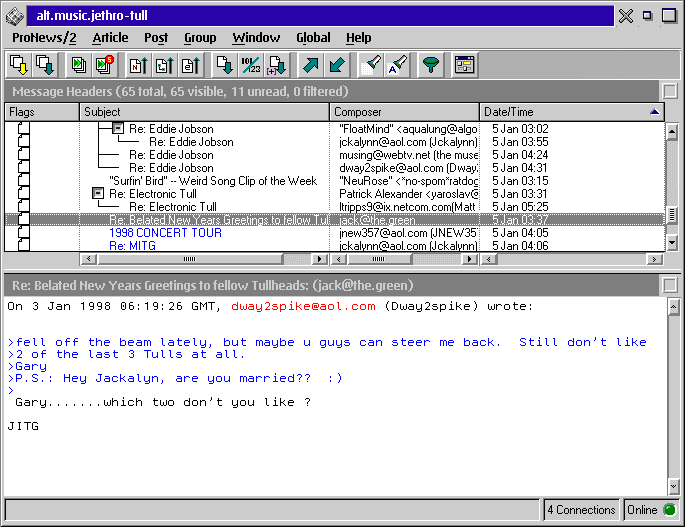Collapse the Re: Eddie Jobson thread by FloatMind

point(118,128)
